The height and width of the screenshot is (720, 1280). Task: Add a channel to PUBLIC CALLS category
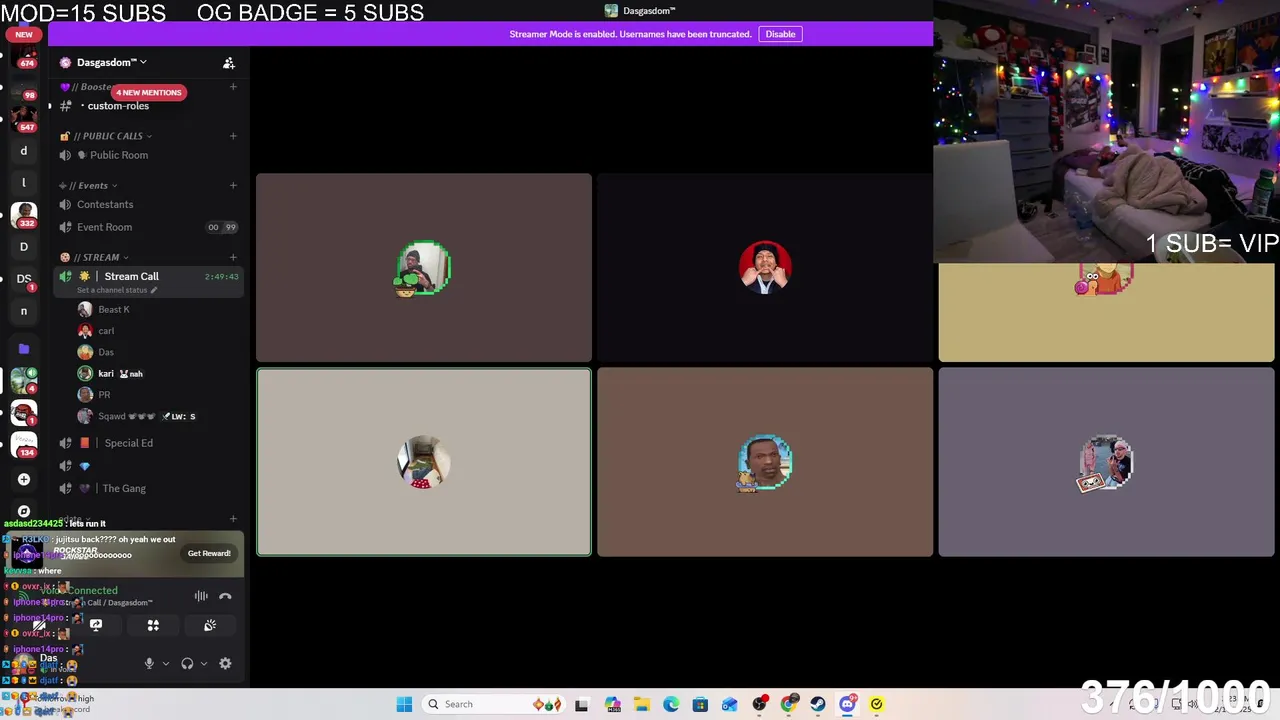tap(233, 136)
